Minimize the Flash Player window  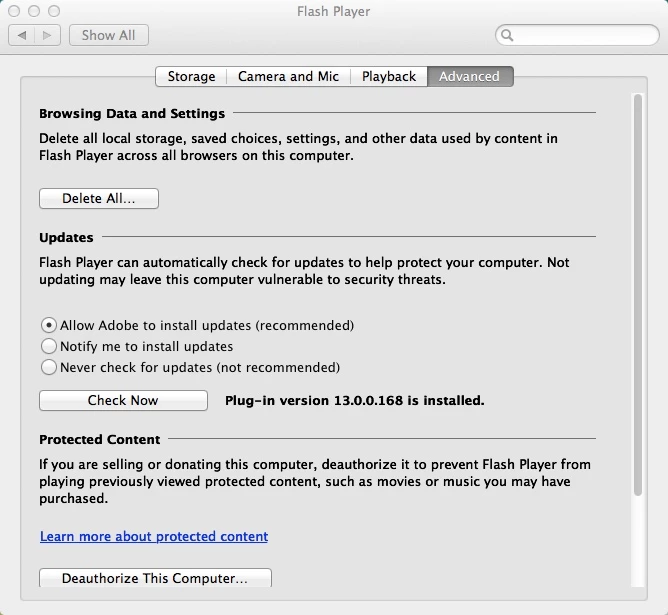point(34,11)
